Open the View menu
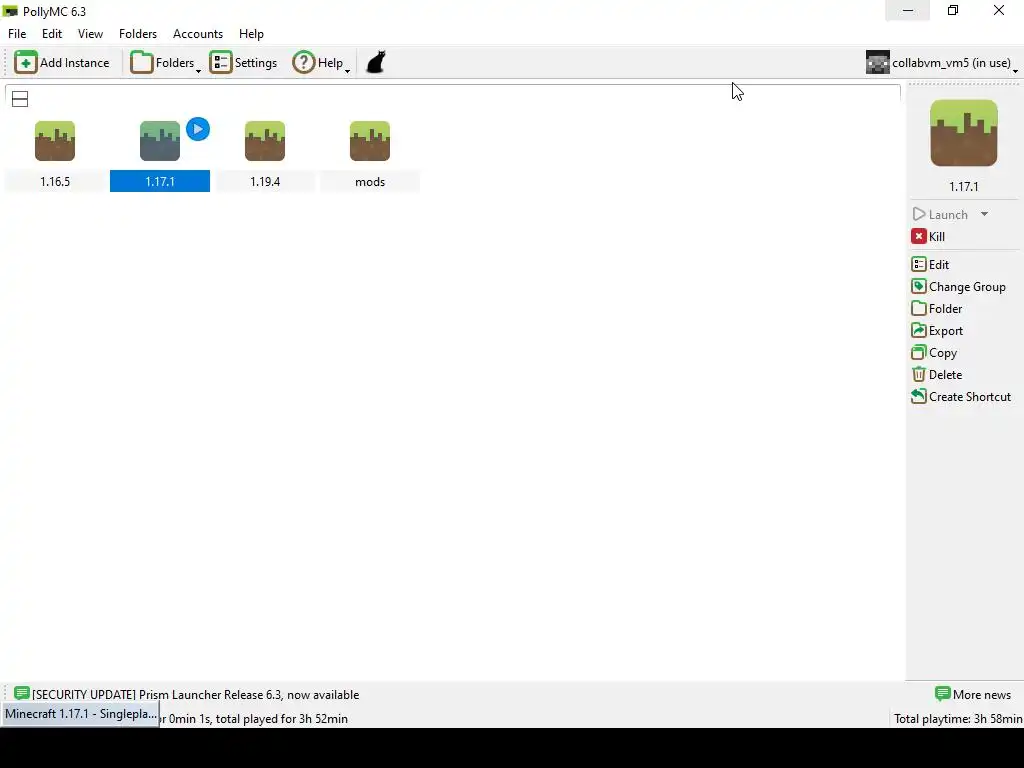 pyautogui.click(x=90, y=34)
